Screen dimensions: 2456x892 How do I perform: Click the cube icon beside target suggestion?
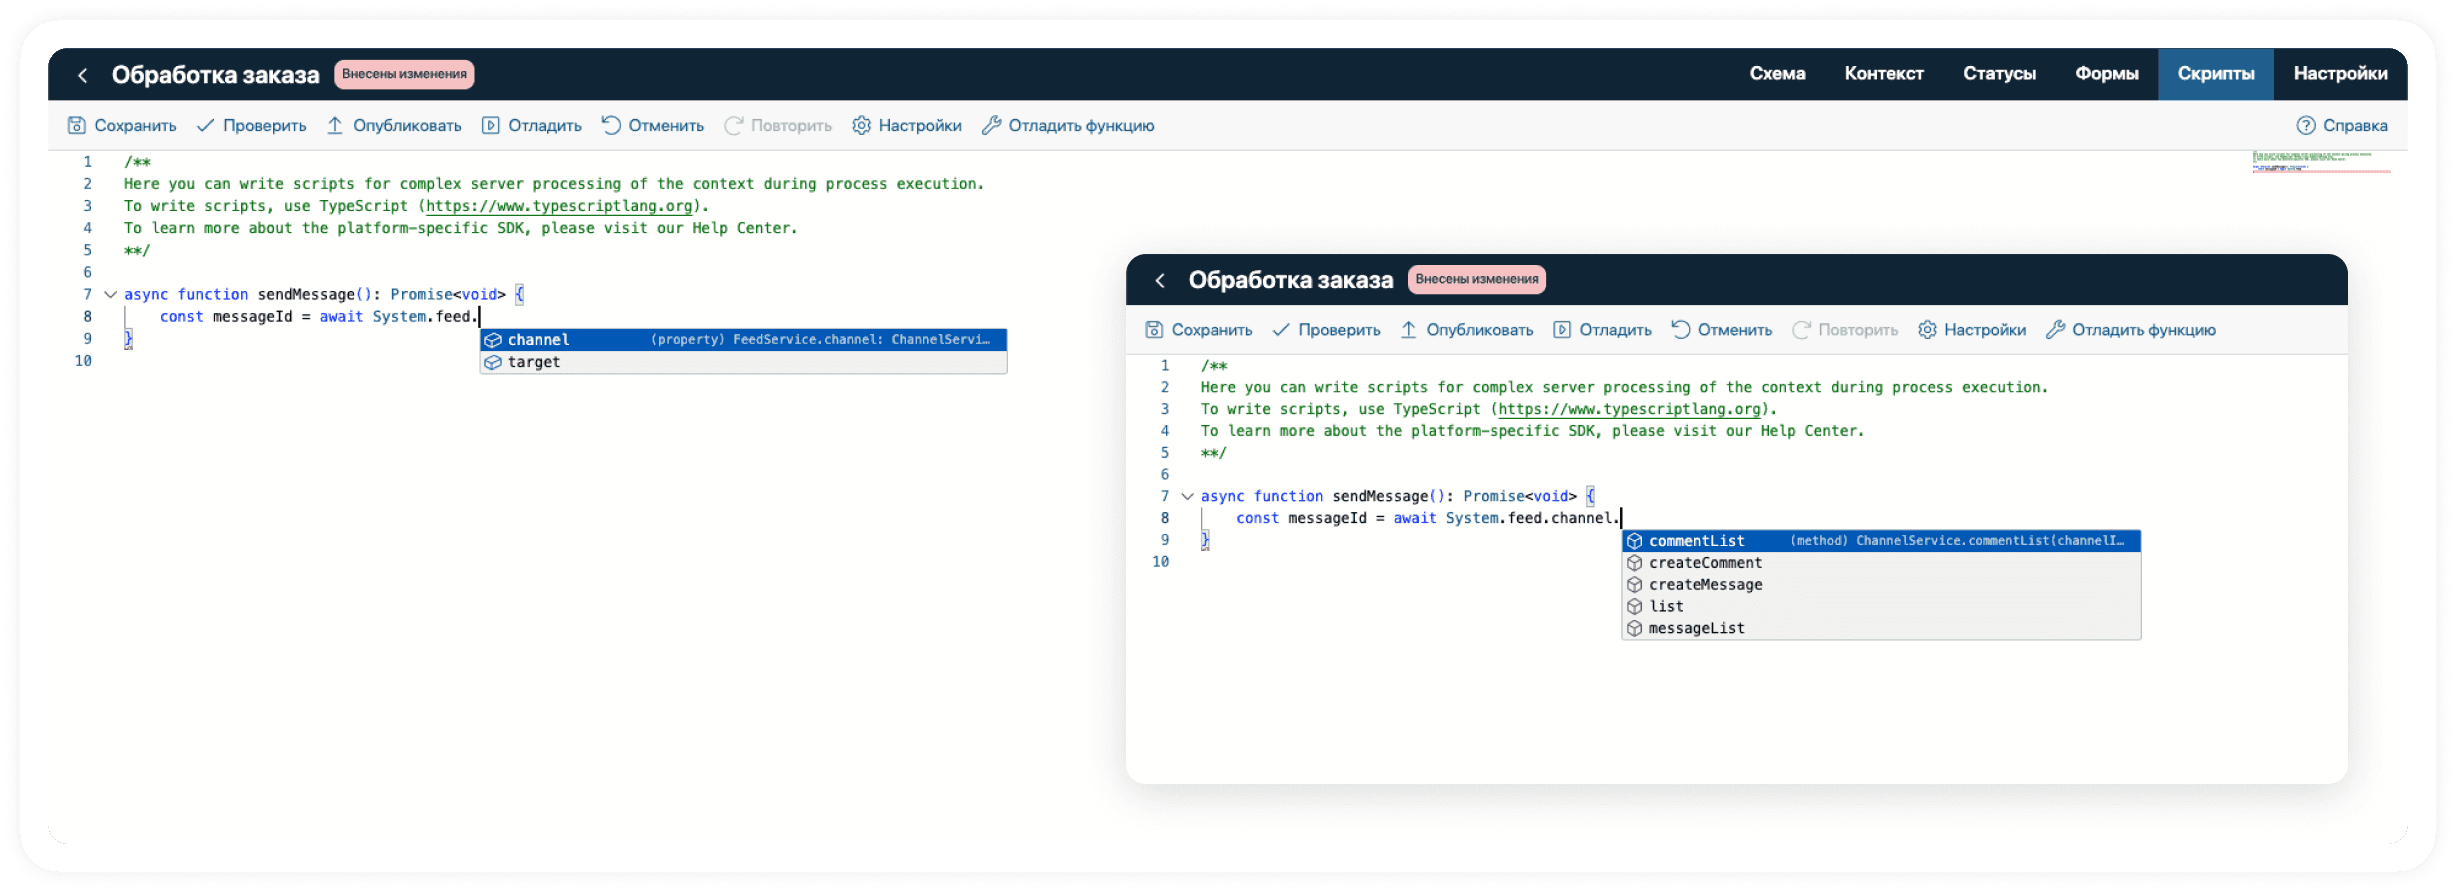493,362
